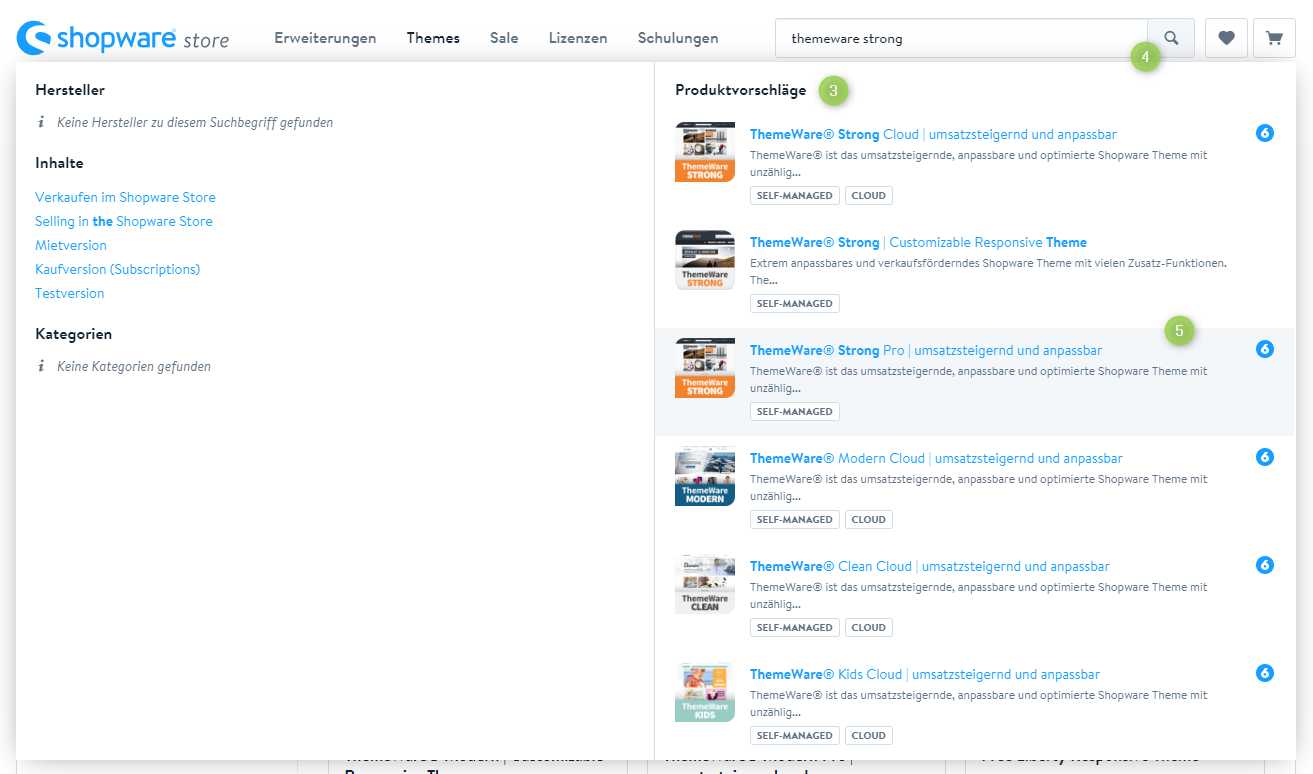This screenshot has height=774, width=1313.
Task: Click the Hersteller heading
Action: coord(70,90)
